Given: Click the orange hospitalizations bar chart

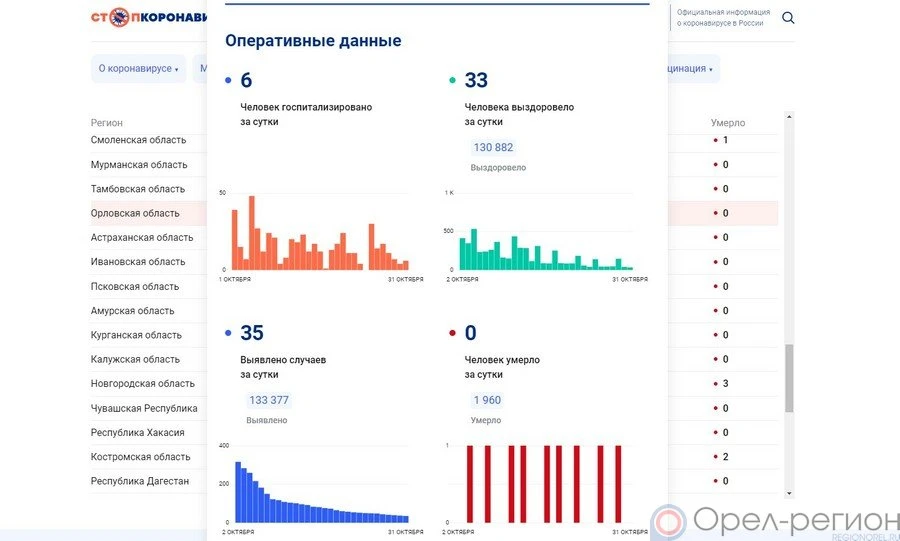Looking at the screenshot, I should click(314, 235).
